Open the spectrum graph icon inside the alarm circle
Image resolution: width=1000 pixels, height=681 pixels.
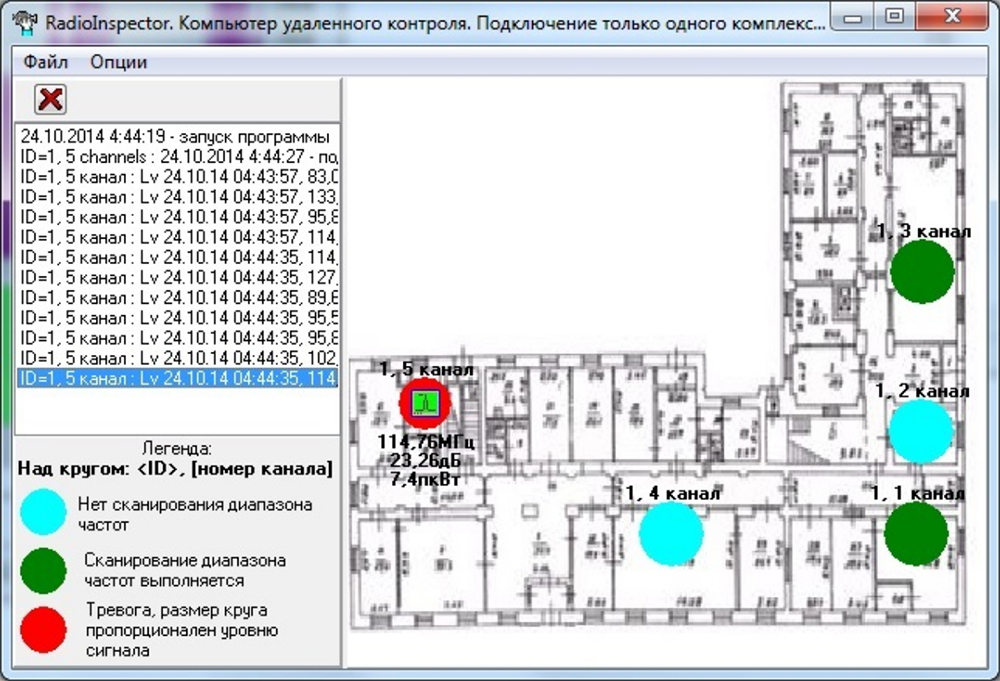[x=423, y=404]
